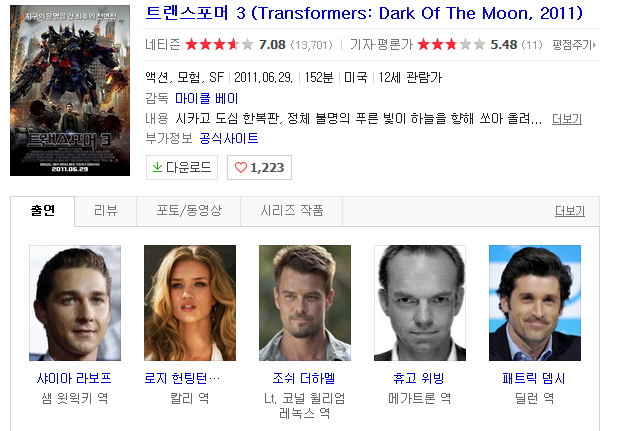
Task: Open the 시리즈 작품 tab
Action: point(292,211)
